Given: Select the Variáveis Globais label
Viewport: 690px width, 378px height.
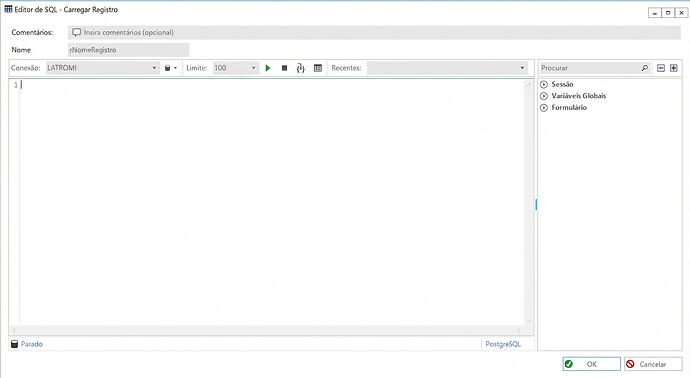Looking at the screenshot, I should tap(579, 95).
